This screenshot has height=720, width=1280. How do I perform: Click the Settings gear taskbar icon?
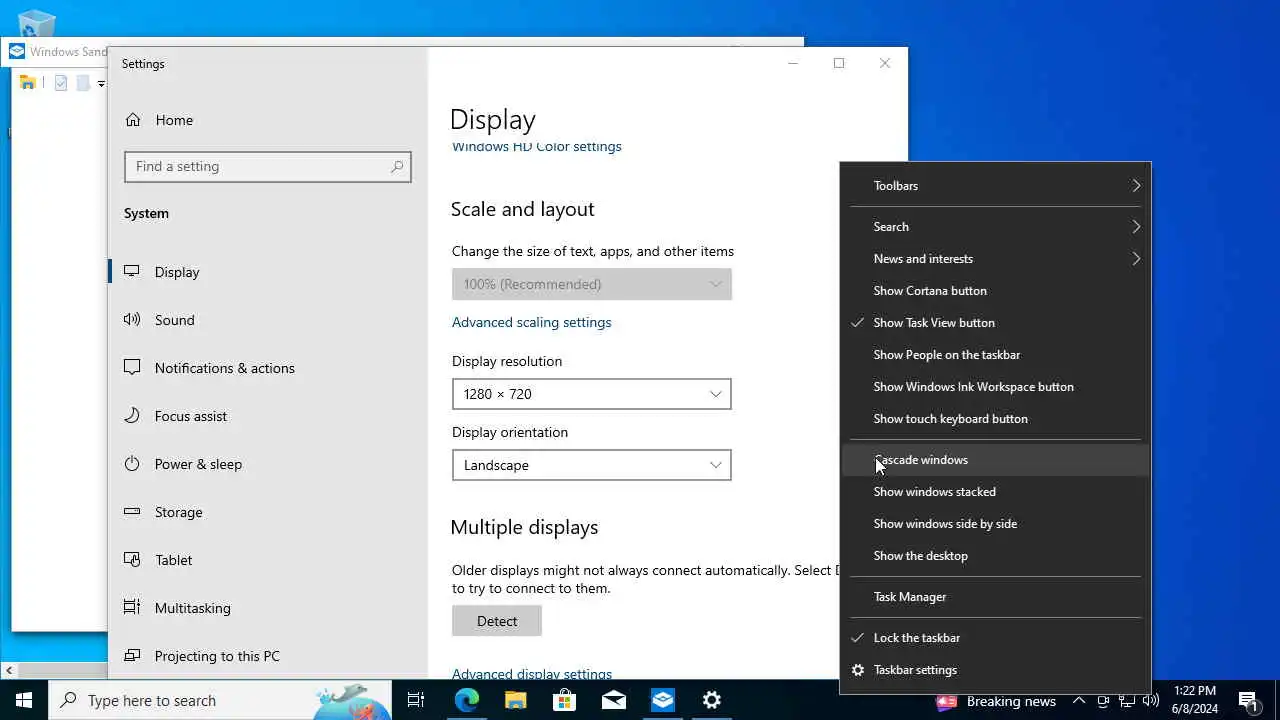711,700
